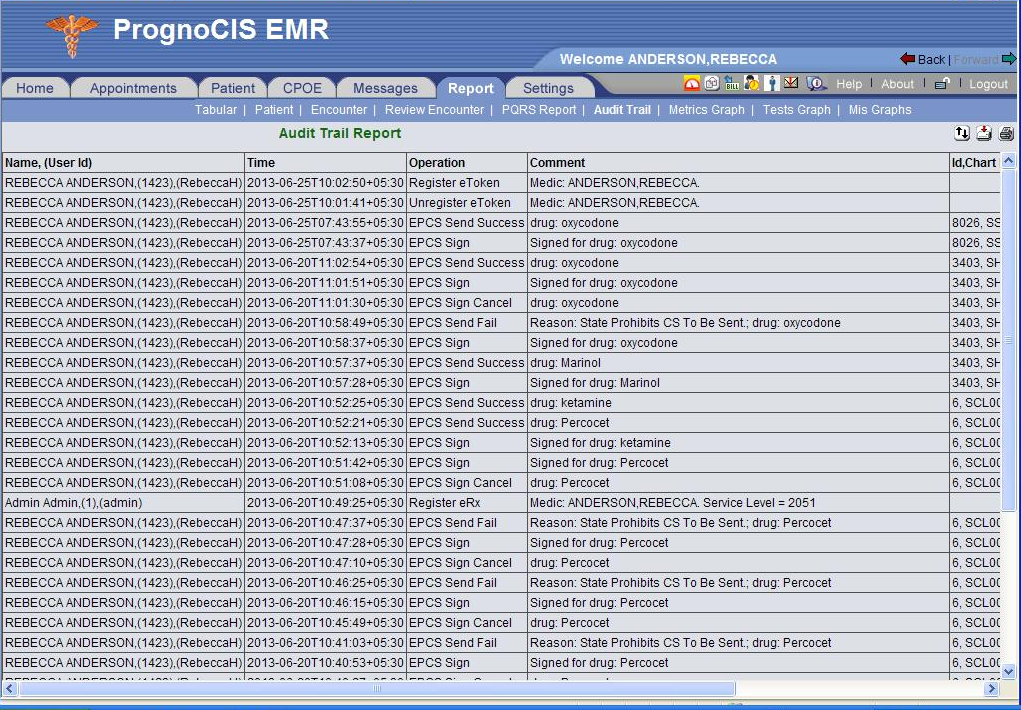Click the 'Unregister eToken' operation cell
This screenshot has width=1021, height=710.
(467, 203)
